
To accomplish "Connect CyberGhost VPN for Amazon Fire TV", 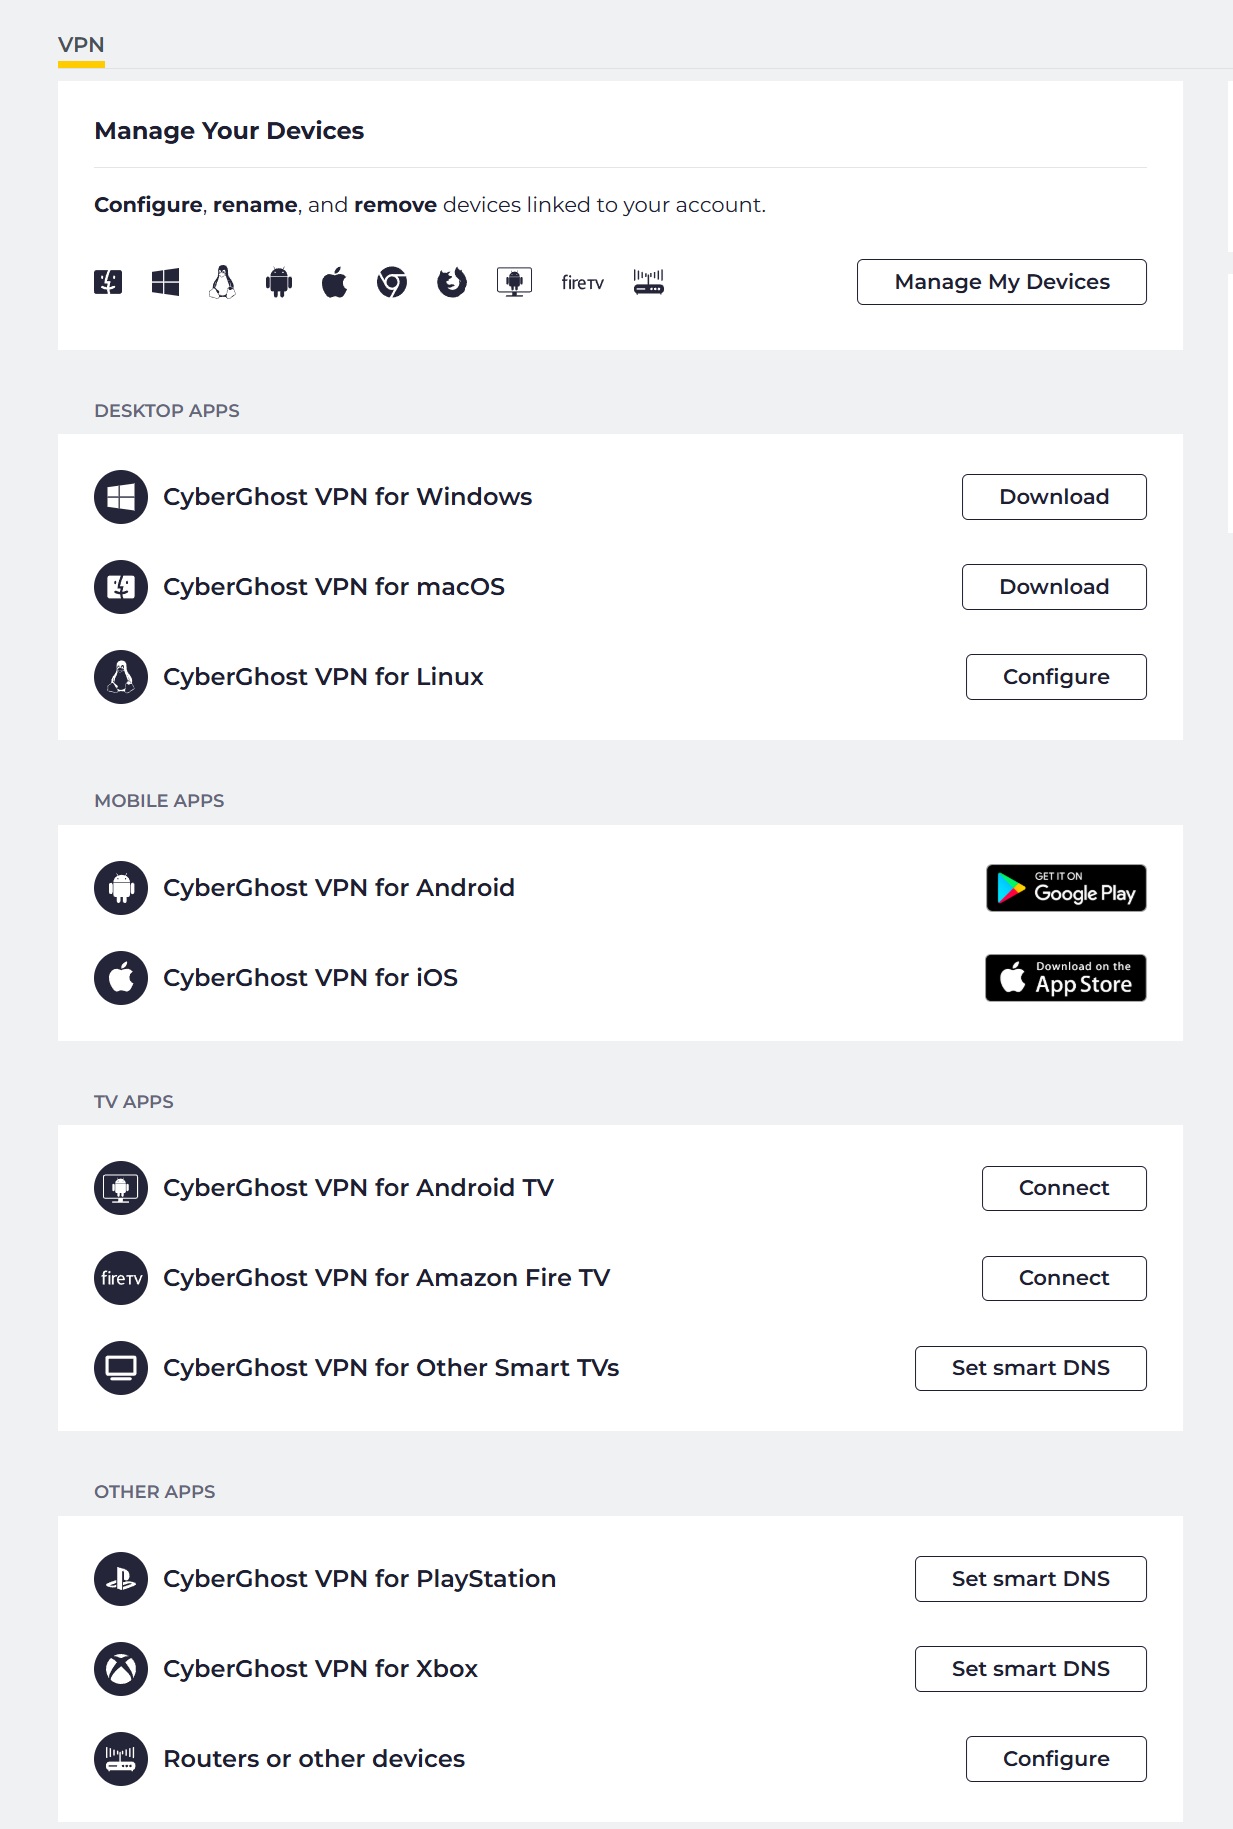I will click(1064, 1278).
